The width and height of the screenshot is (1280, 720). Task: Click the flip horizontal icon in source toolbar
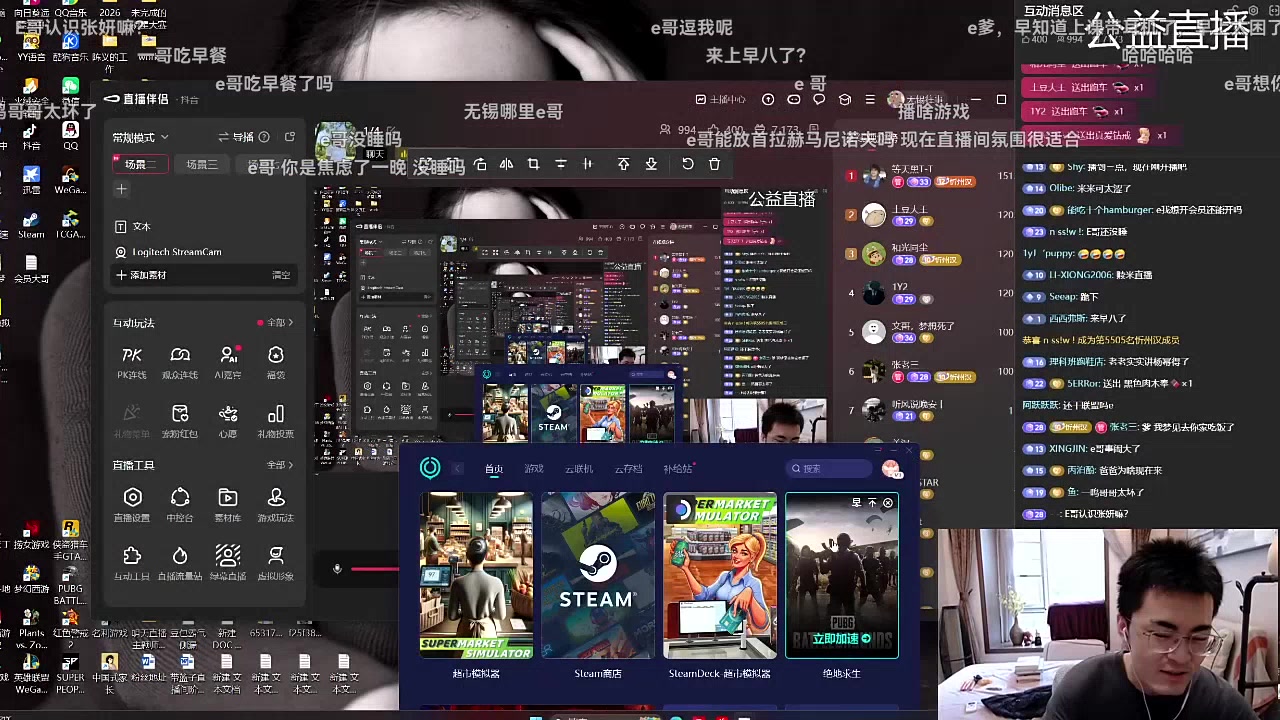click(506, 164)
